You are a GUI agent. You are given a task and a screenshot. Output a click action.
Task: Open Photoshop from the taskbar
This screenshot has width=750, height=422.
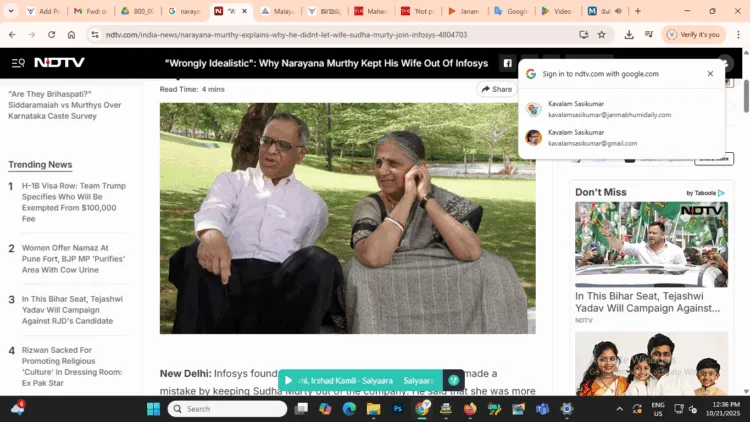point(397,409)
